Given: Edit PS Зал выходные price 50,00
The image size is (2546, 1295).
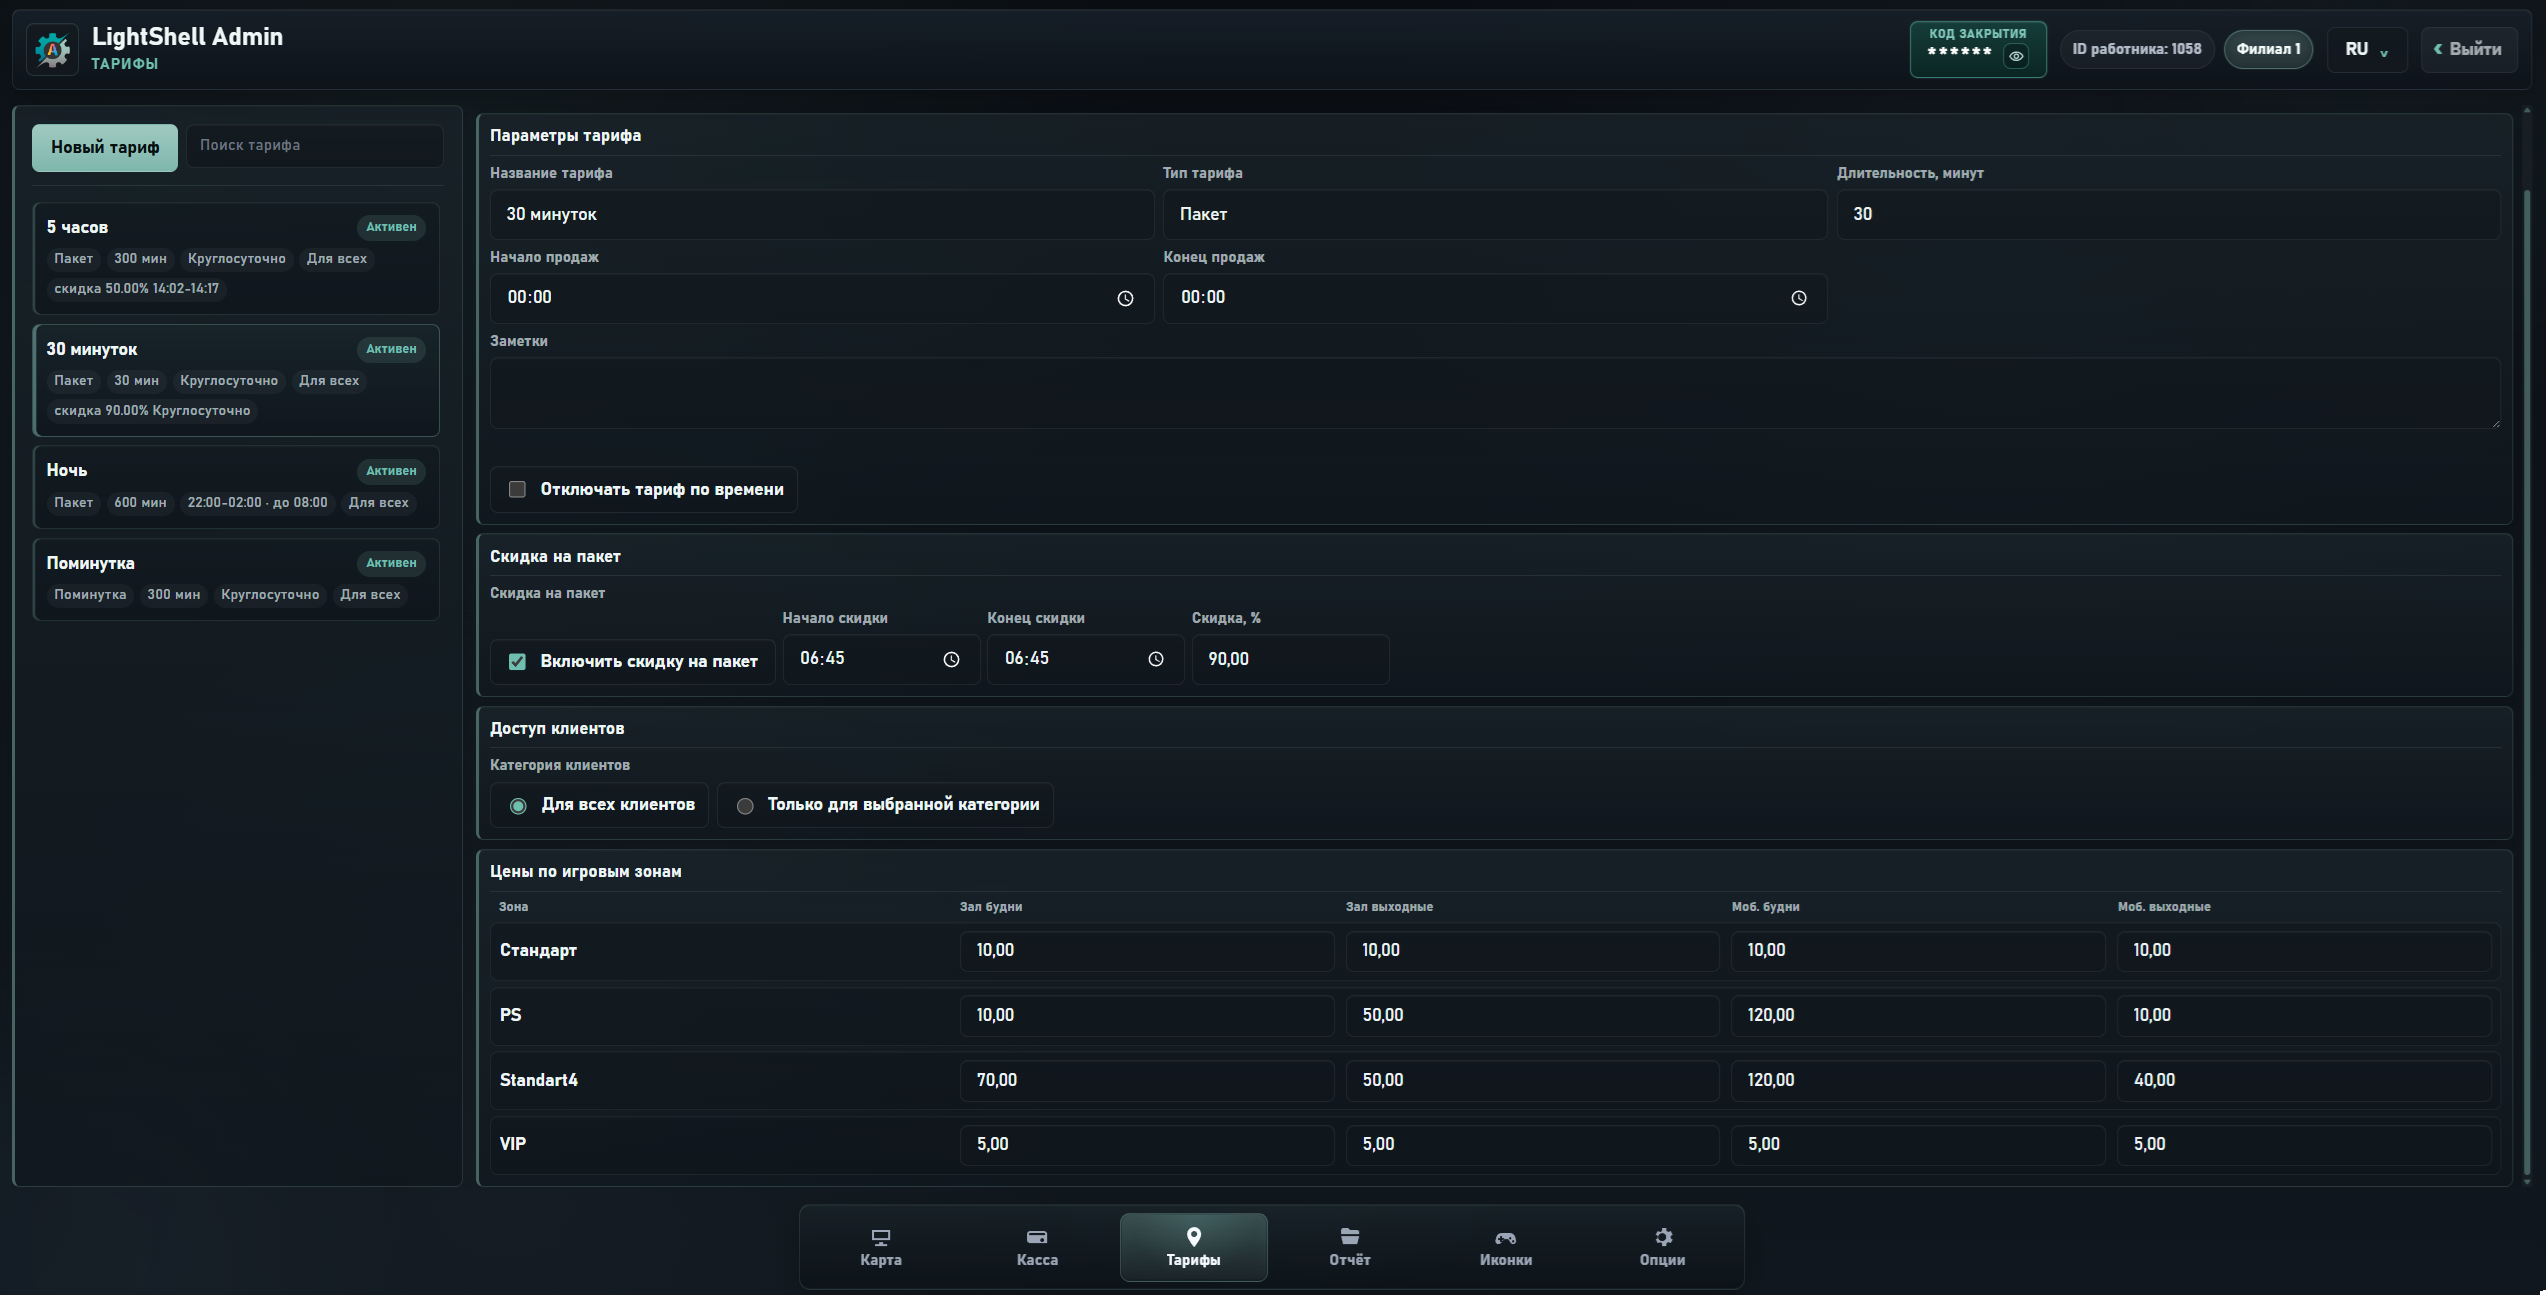Looking at the screenshot, I should [1532, 1016].
